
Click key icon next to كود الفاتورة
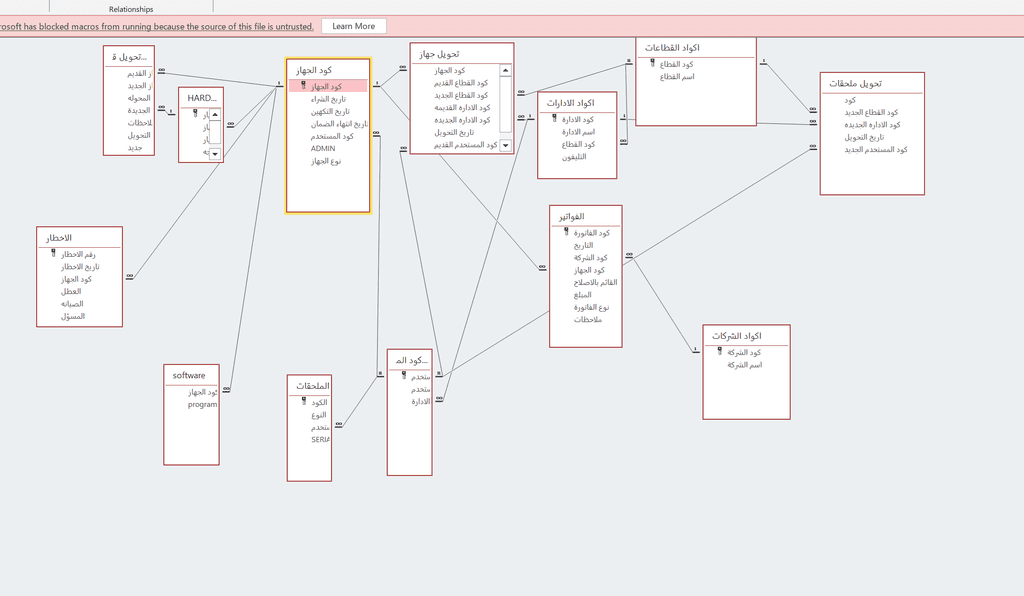click(x=566, y=232)
